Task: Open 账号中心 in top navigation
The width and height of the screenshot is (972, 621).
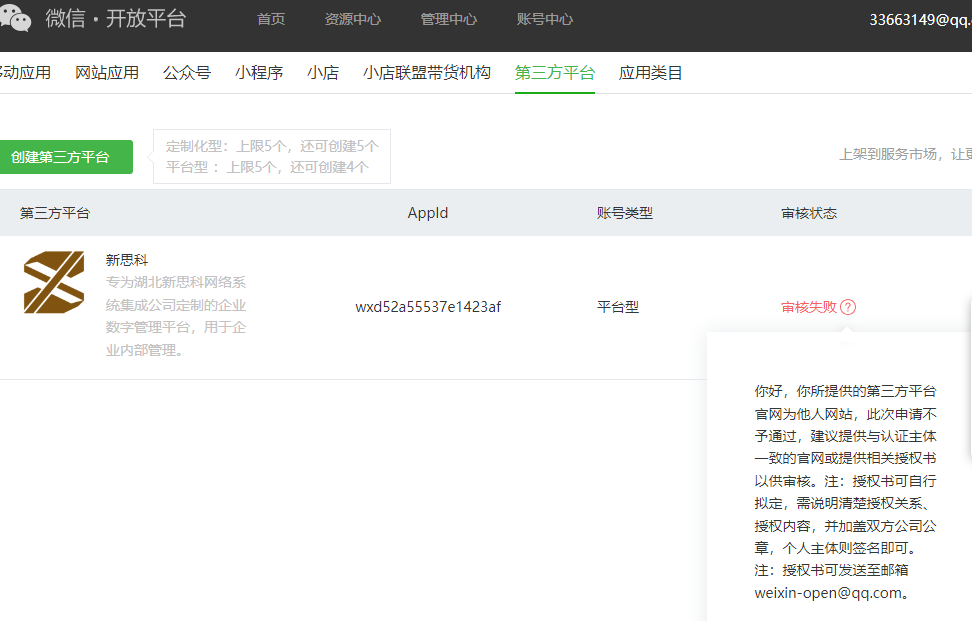Action: [x=545, y=19]
